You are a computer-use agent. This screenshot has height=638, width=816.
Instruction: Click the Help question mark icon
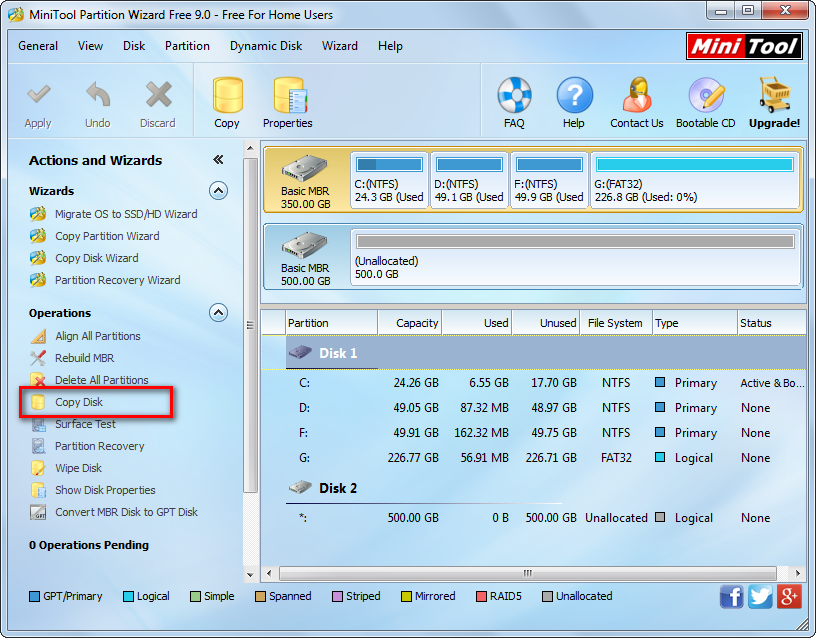[574, 95]
